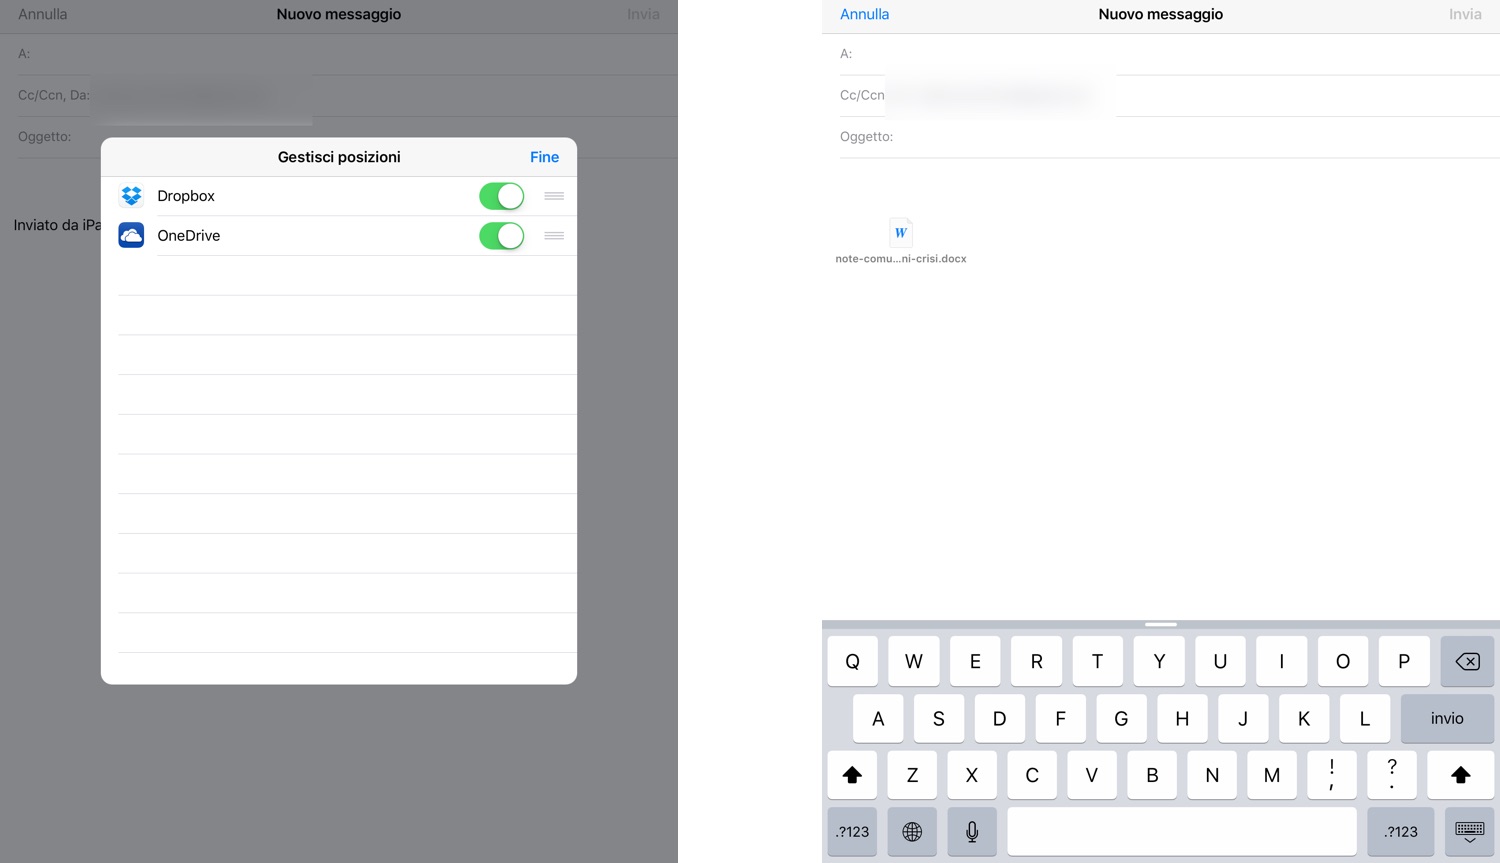Tap the OneDrive cloud icon
Viewport: 1500px width, 863px height.
131,236
